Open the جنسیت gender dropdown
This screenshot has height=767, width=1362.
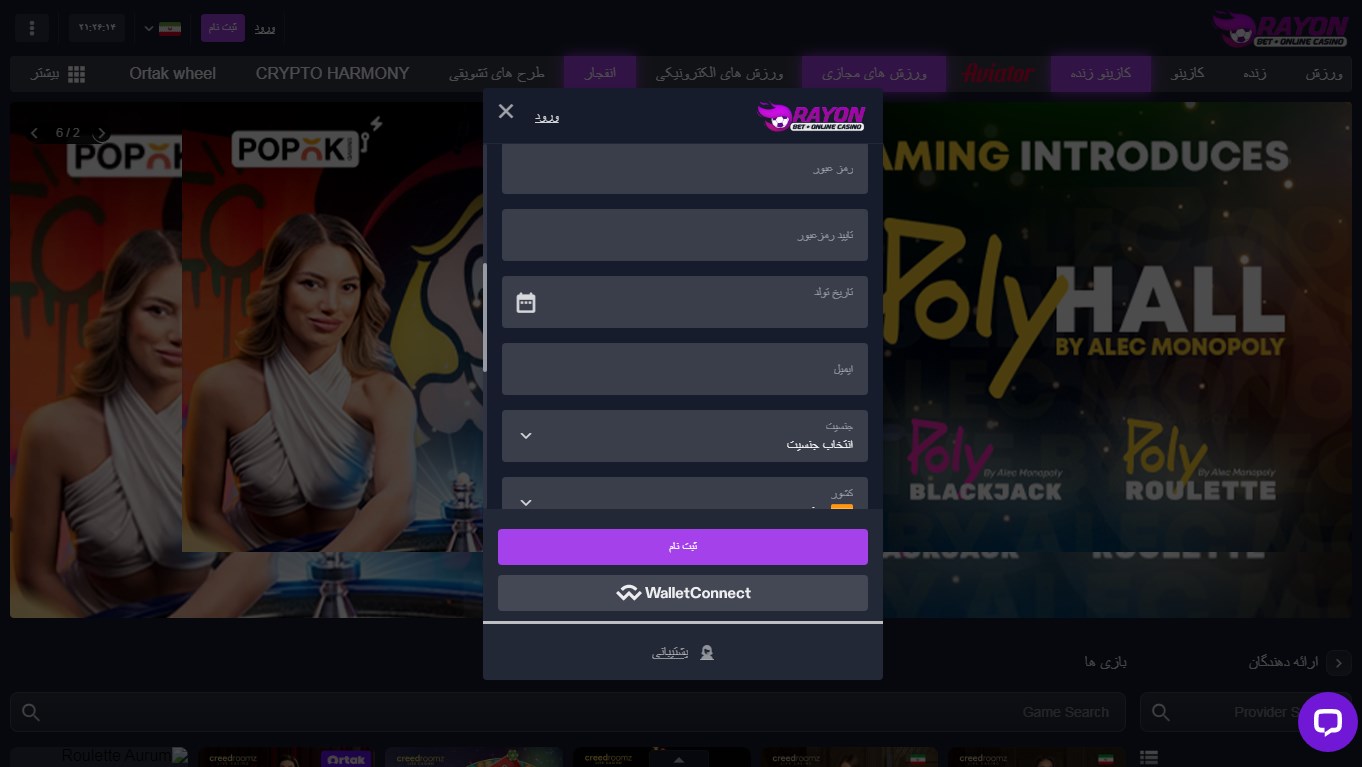tap(685, 436)
